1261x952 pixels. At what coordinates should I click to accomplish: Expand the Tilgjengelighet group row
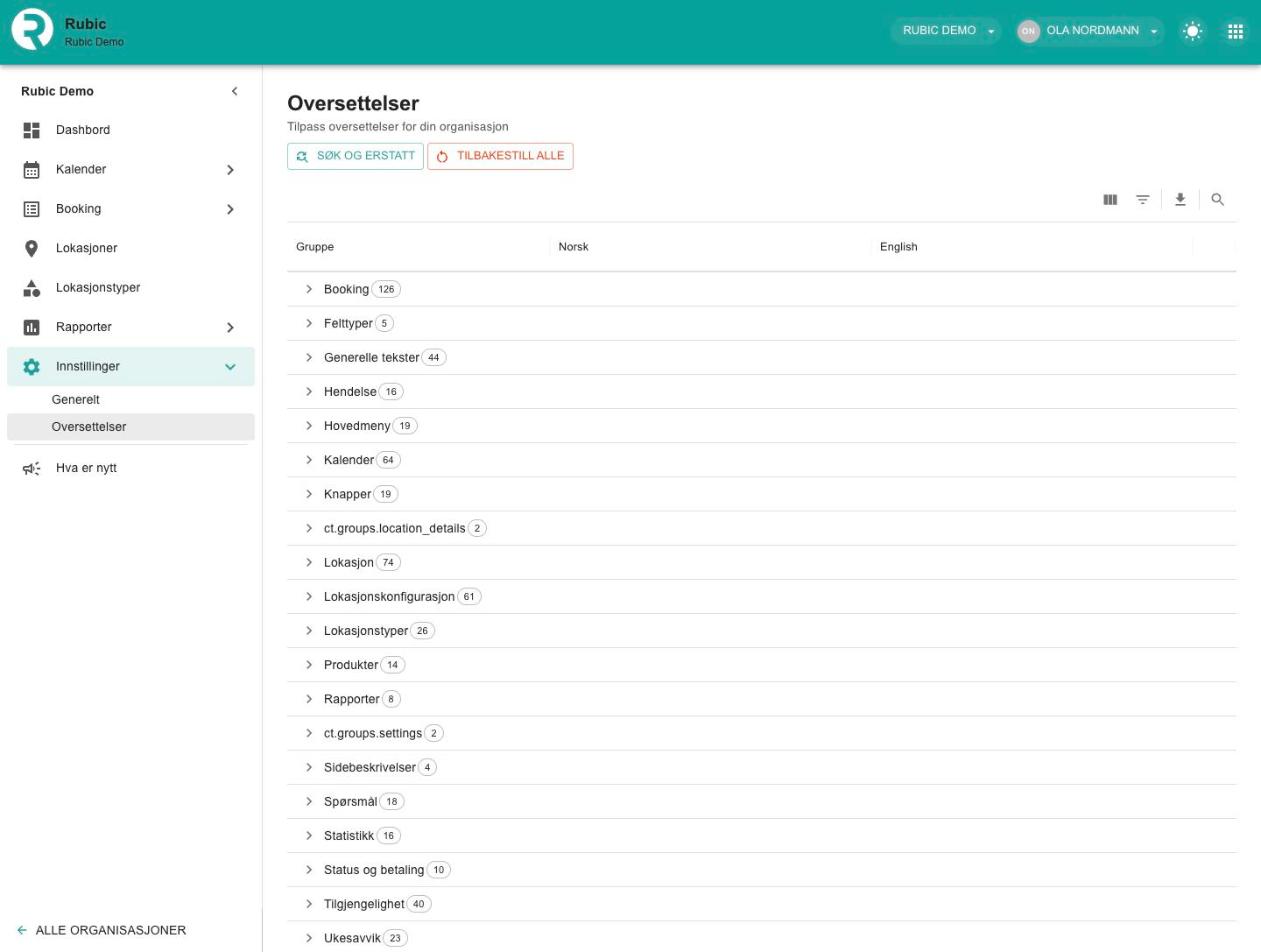click(309, 904)
